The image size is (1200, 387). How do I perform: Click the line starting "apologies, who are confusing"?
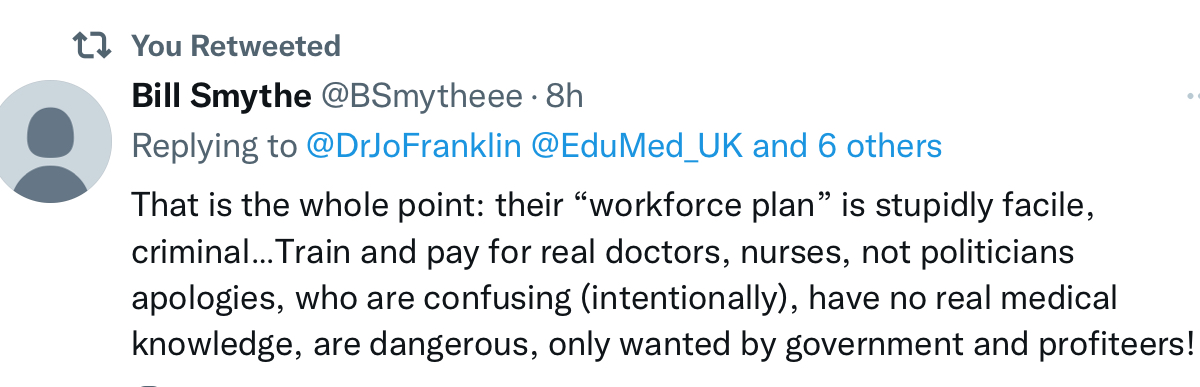624,298
